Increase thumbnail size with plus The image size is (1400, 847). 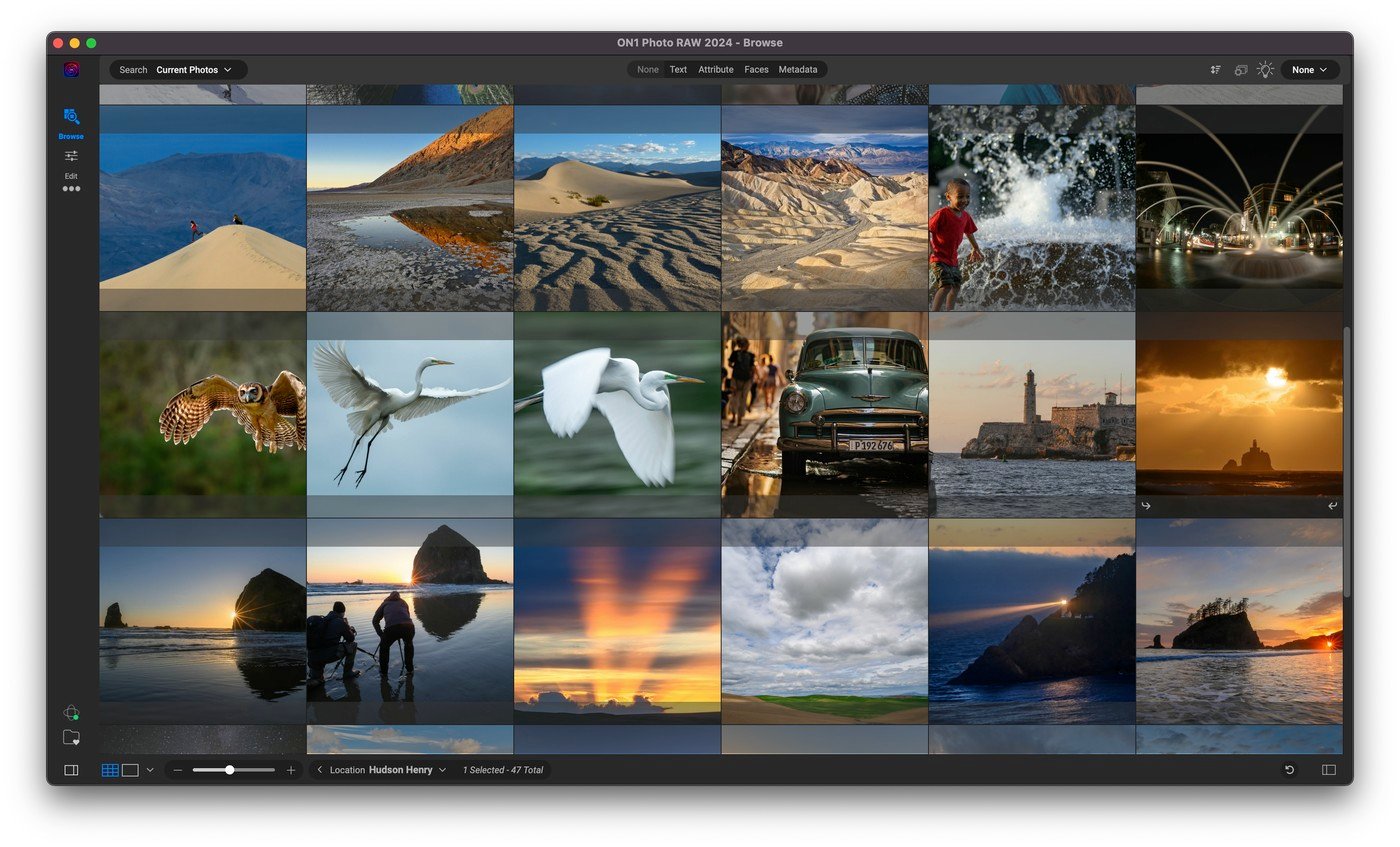pyautogui.click(x=291, y=770)
